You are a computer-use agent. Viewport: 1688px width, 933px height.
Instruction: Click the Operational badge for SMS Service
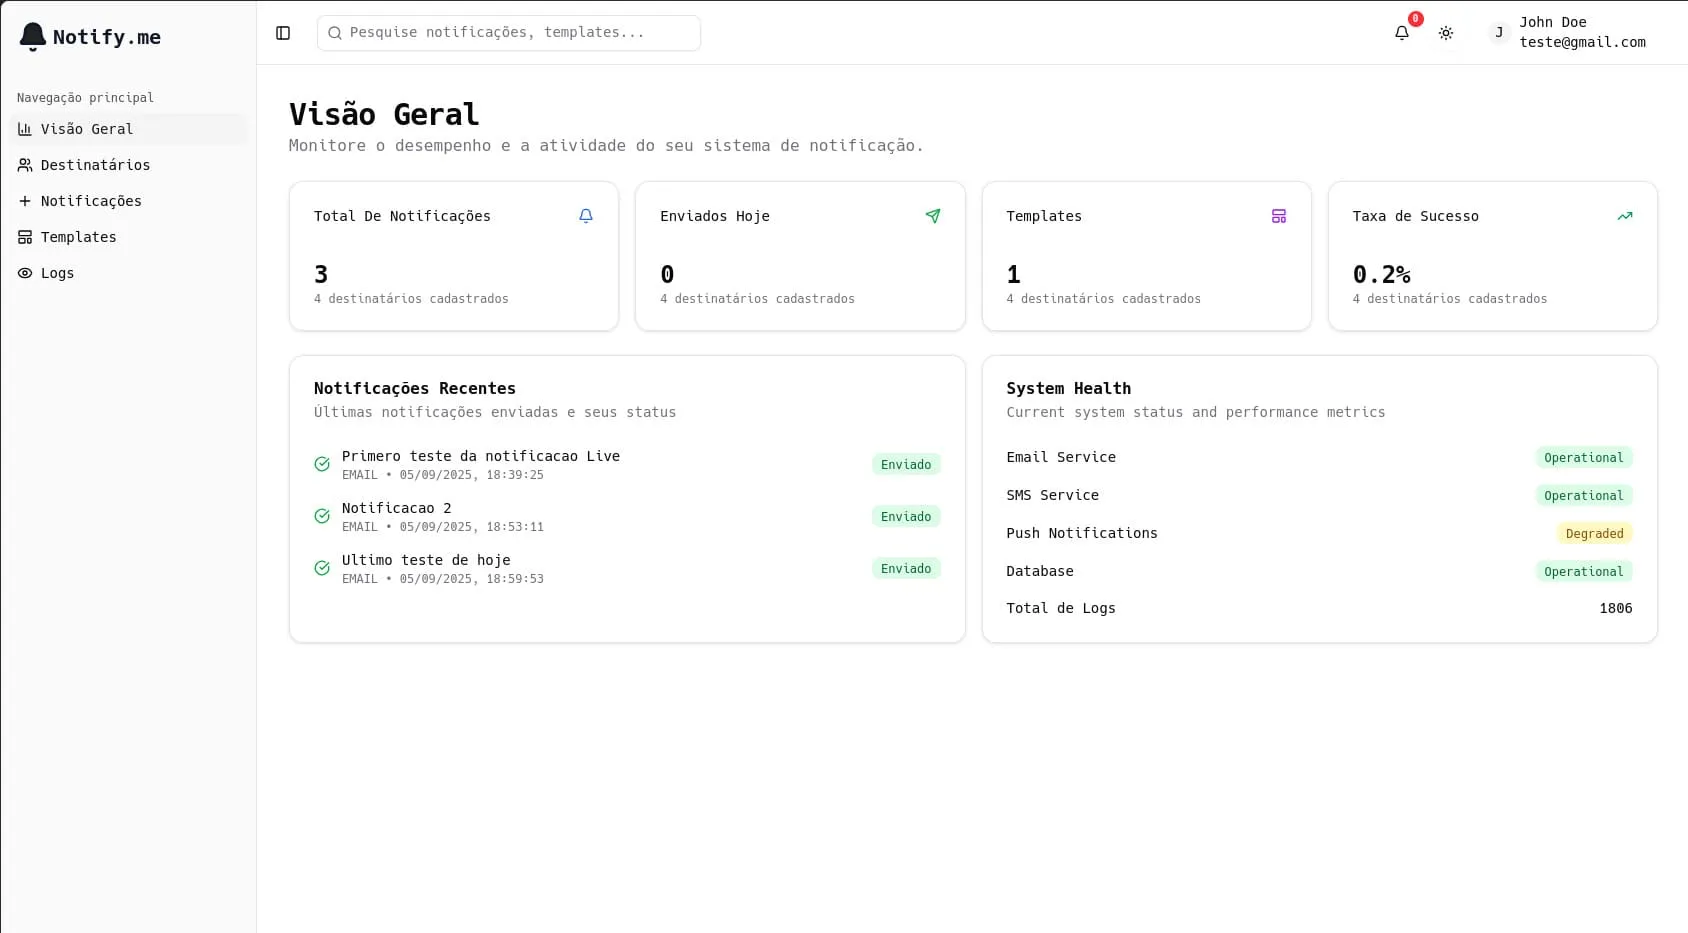click(x=1584, y=496)
